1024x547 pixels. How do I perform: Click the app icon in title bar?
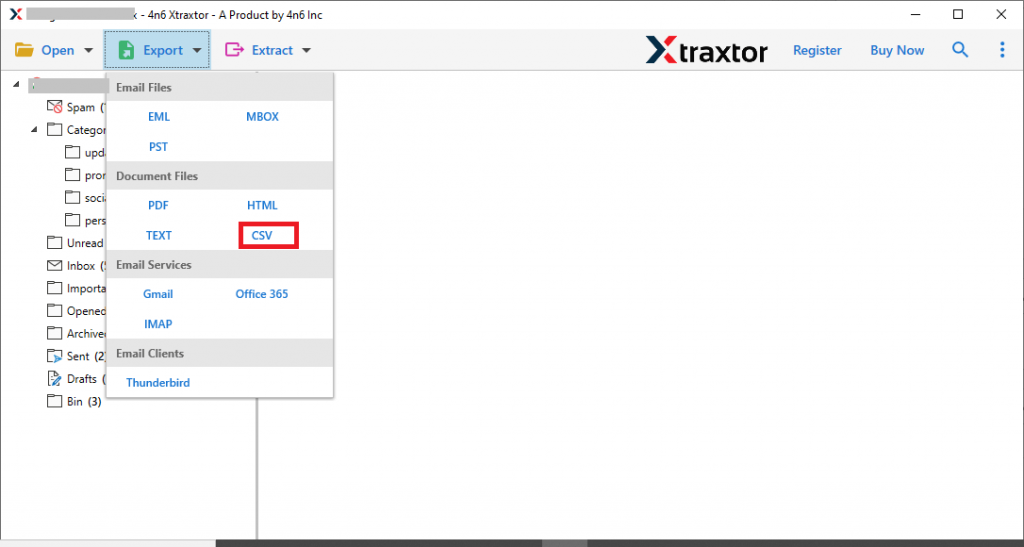pos(16,14)
